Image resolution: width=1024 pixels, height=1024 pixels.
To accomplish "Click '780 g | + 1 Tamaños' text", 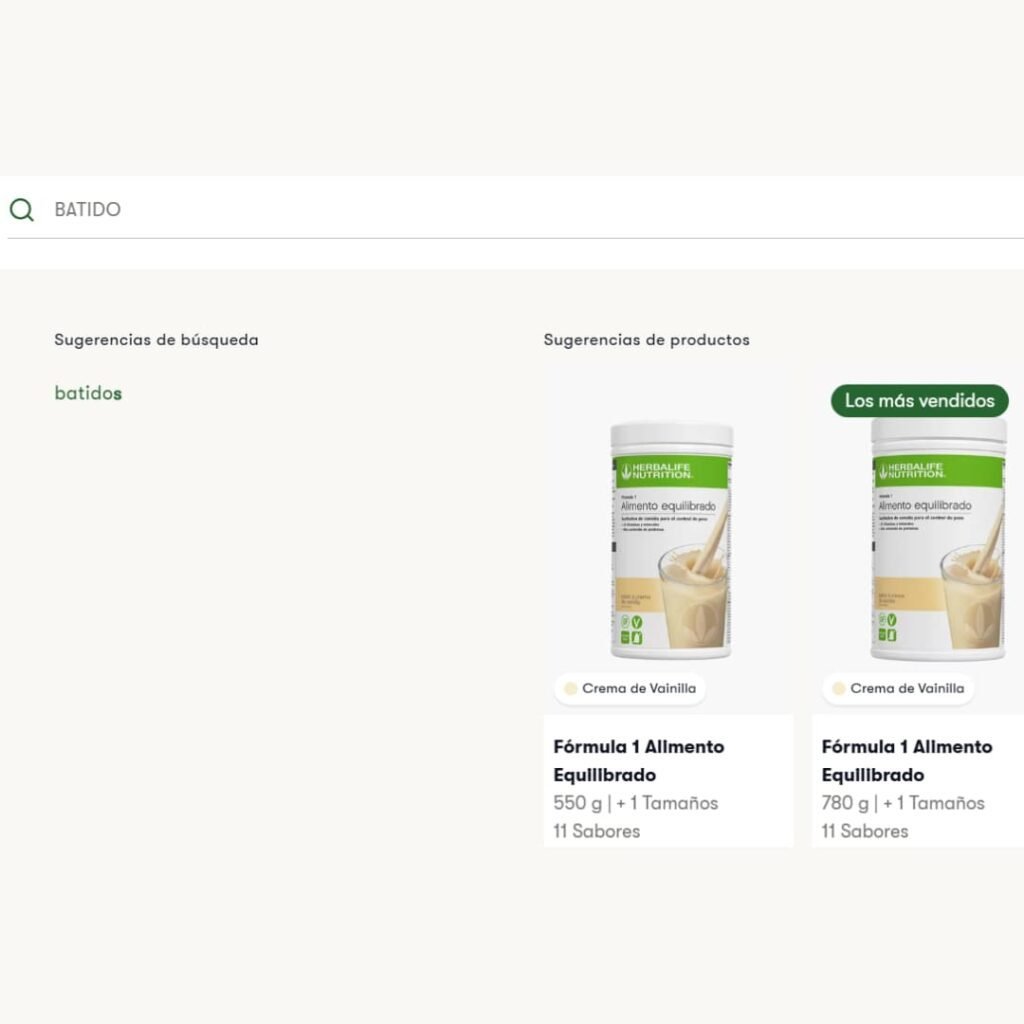I will click(x=903, y=803).
